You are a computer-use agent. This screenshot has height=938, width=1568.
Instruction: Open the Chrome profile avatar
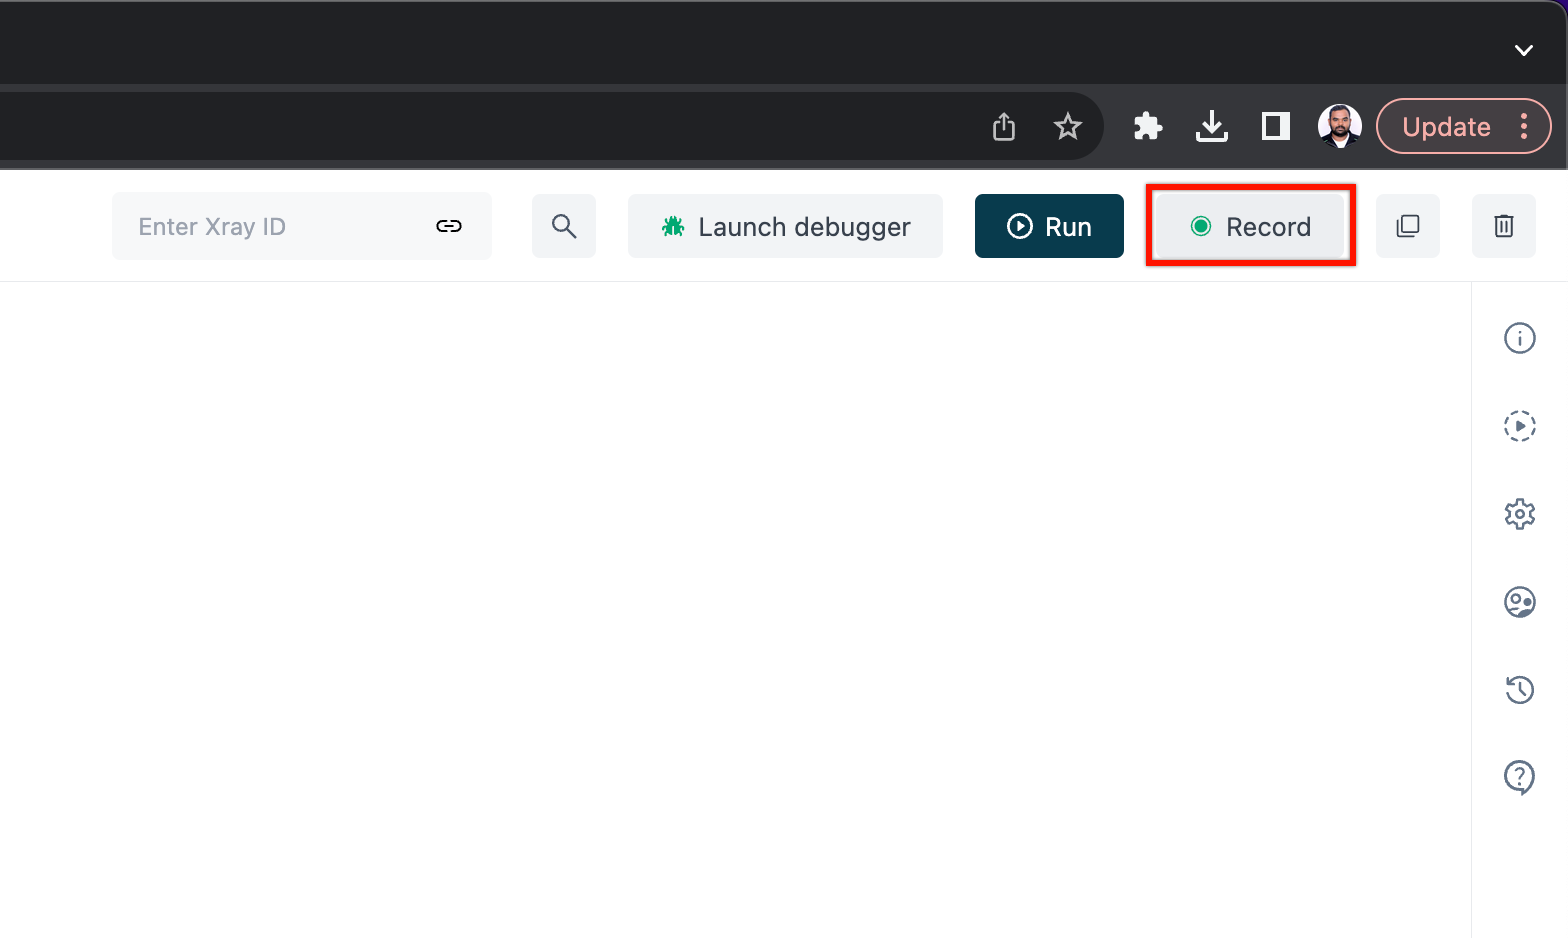[x=1340, y=126]
